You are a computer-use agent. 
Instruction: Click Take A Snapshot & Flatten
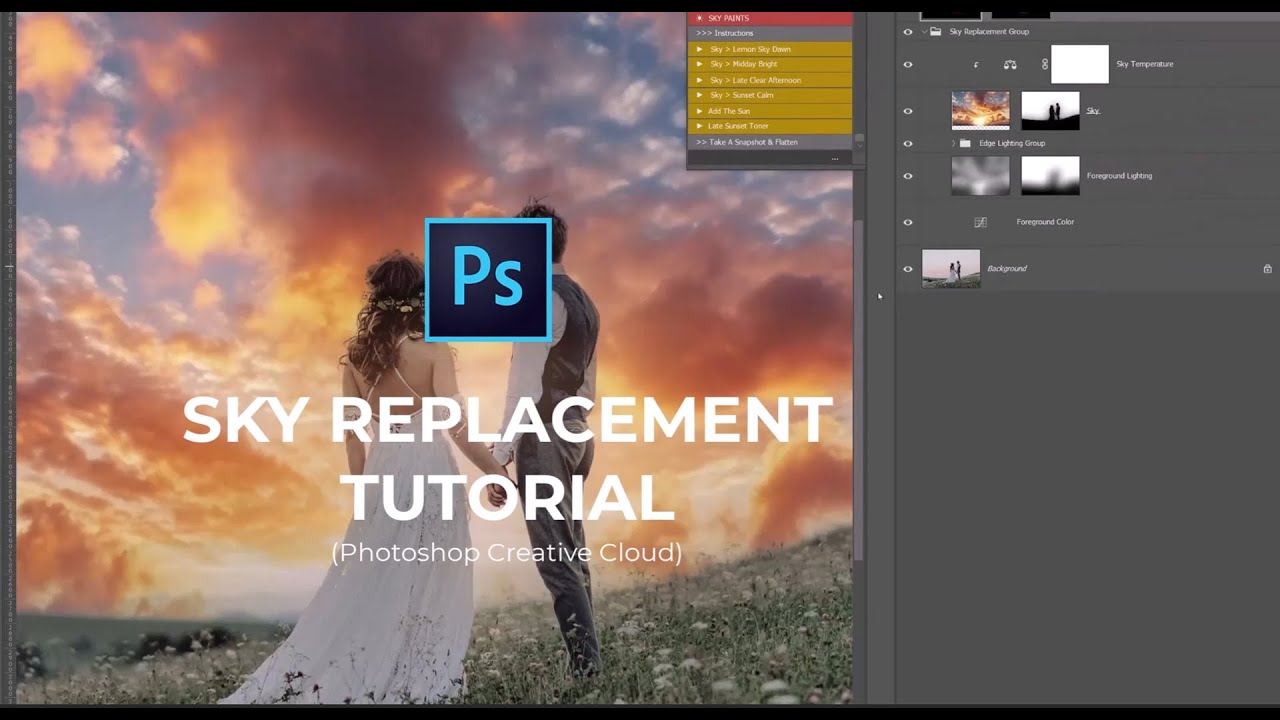click(770, 142)
